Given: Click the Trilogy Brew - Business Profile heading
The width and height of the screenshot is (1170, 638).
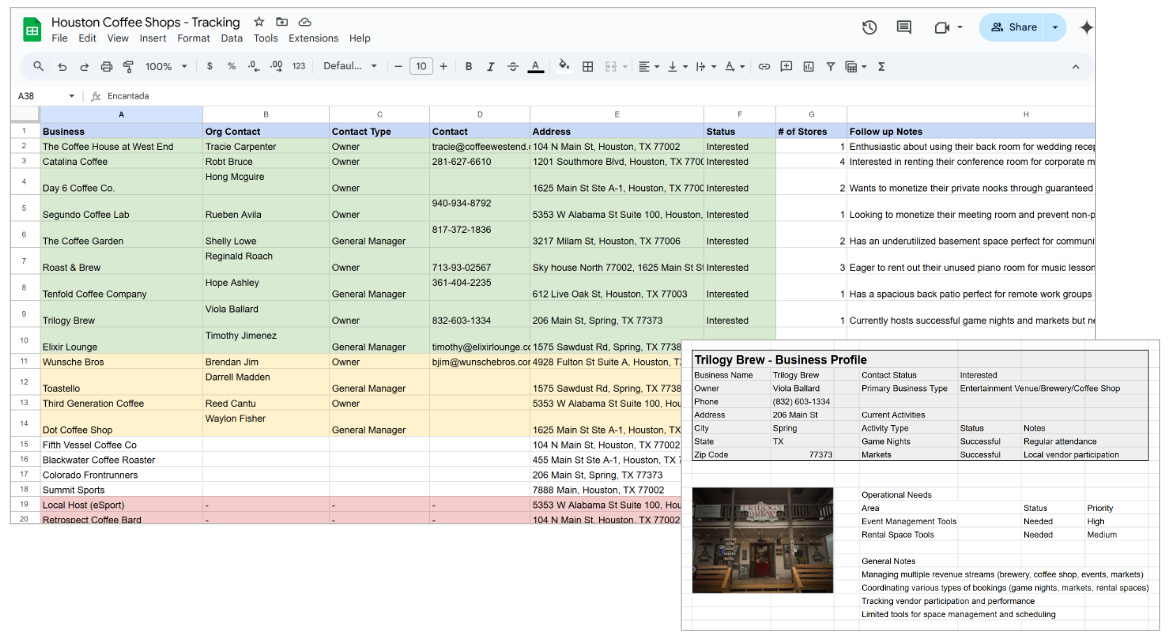Looking at the screenshot, I should 780,360.
